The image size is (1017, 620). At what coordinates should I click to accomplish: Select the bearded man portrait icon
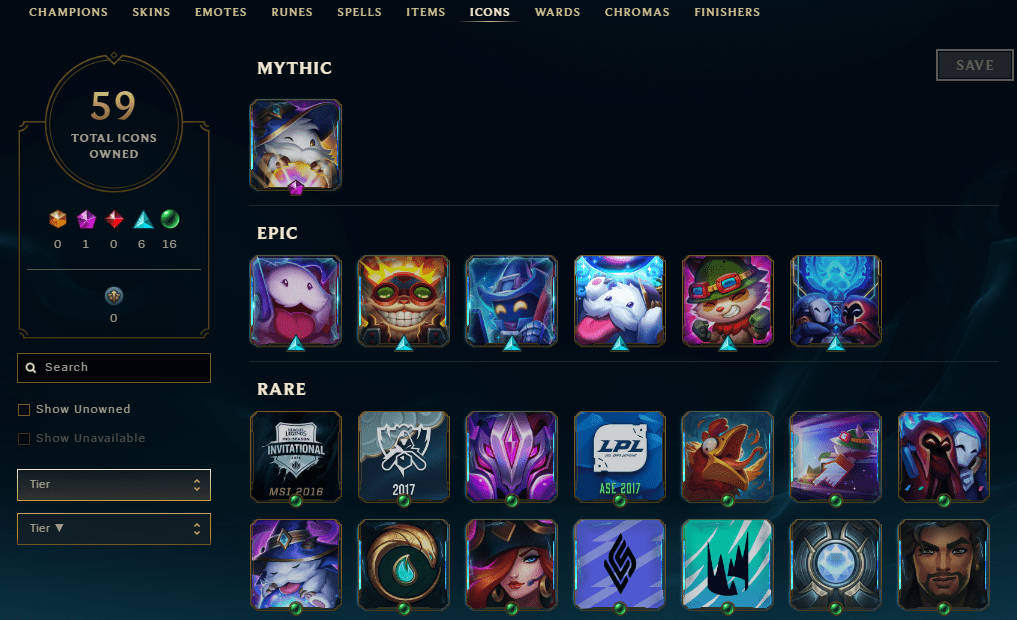tap(944, 565)
